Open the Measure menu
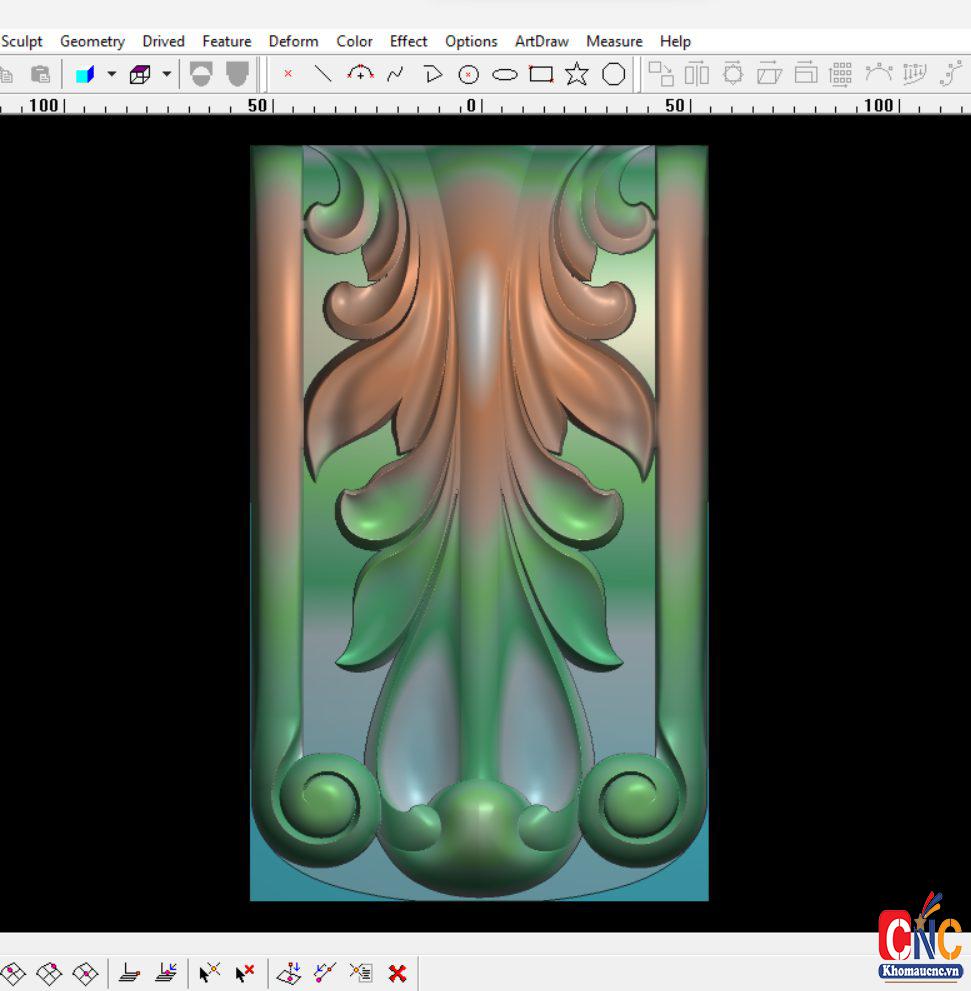 pyautogui.click(x=614, y=41)
